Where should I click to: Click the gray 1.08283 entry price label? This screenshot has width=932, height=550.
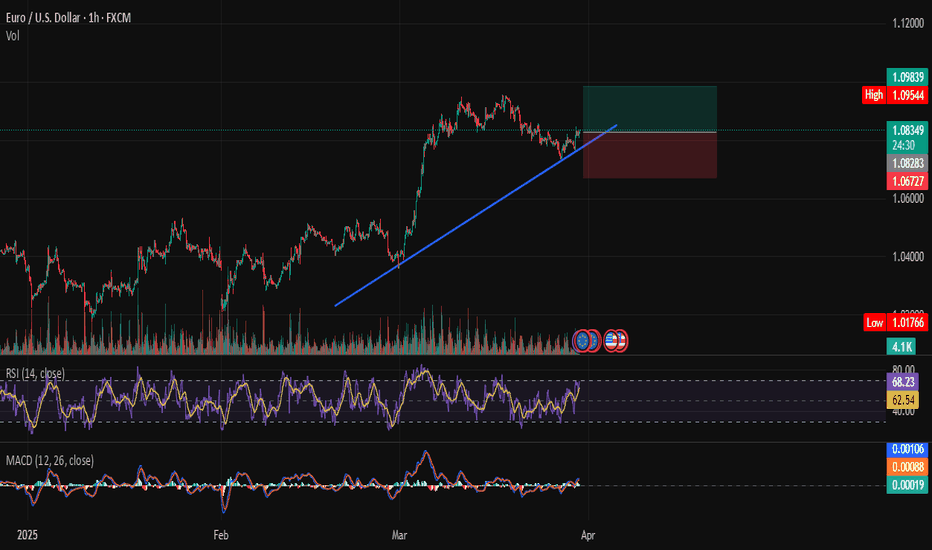tap(907, 163)
